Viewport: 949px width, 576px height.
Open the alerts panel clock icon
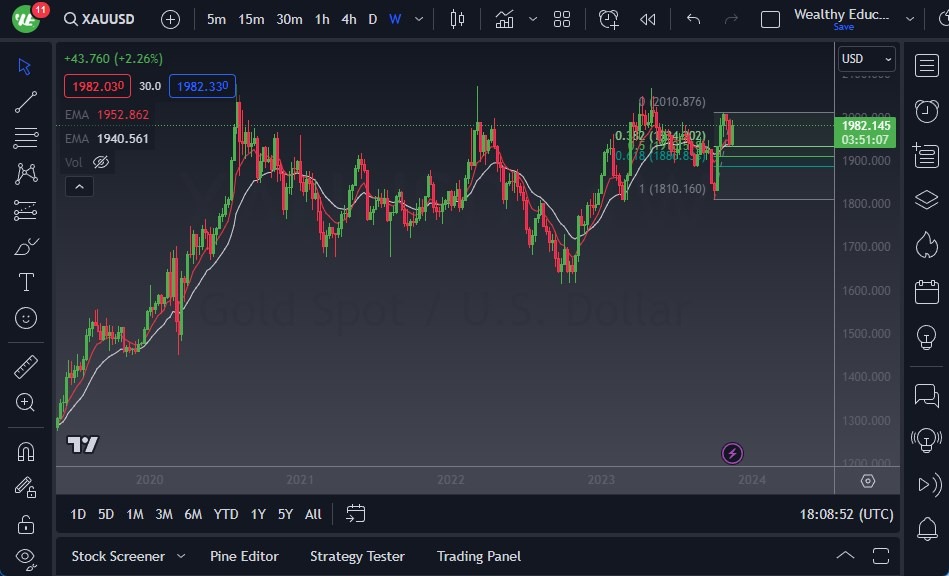[926, 110]
